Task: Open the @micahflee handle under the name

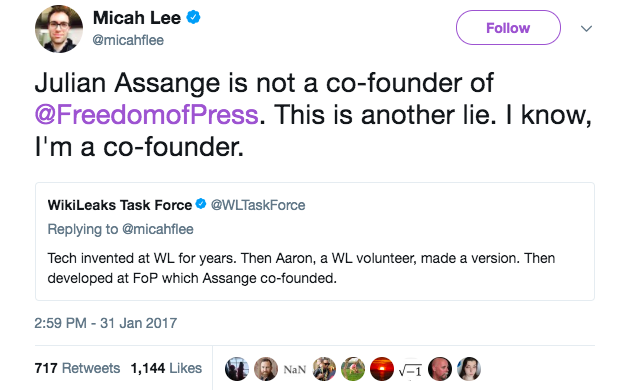Action: click(128, 40)
